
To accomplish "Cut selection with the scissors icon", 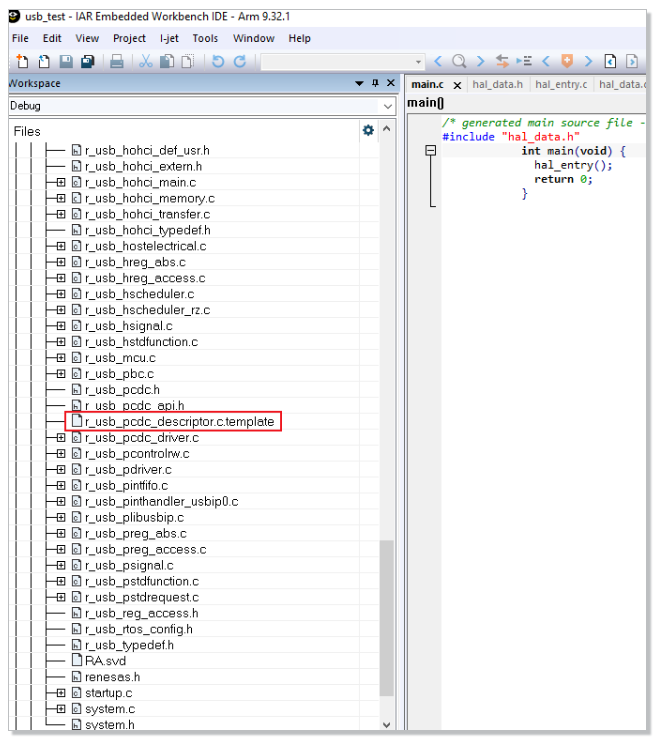I will 145,62.
